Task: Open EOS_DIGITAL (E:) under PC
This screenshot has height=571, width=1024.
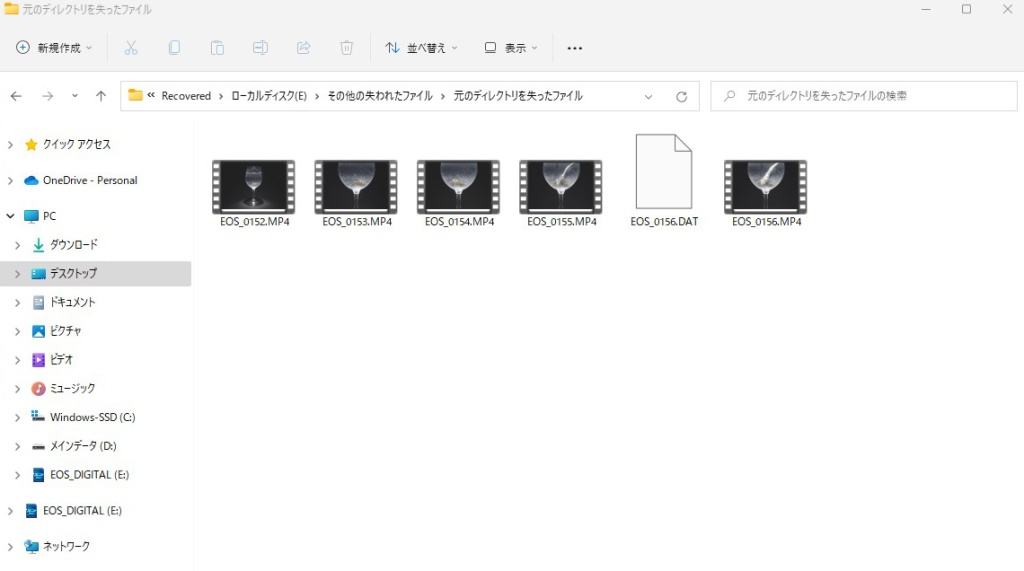Action: click(x=89, y=475)
